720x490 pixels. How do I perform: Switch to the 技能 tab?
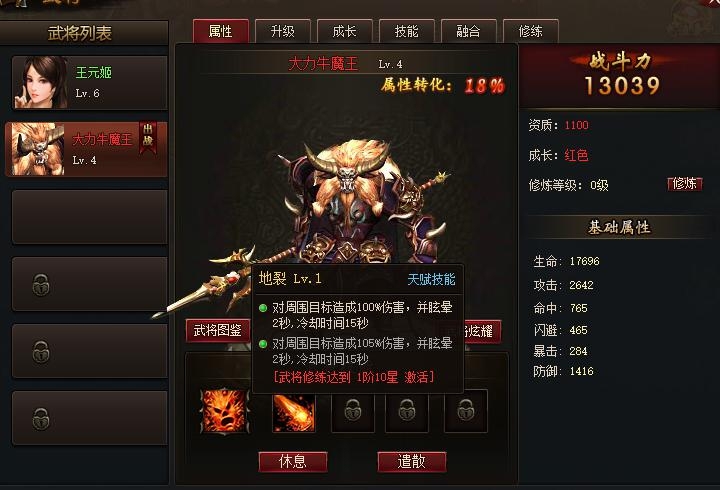(406, 31)
